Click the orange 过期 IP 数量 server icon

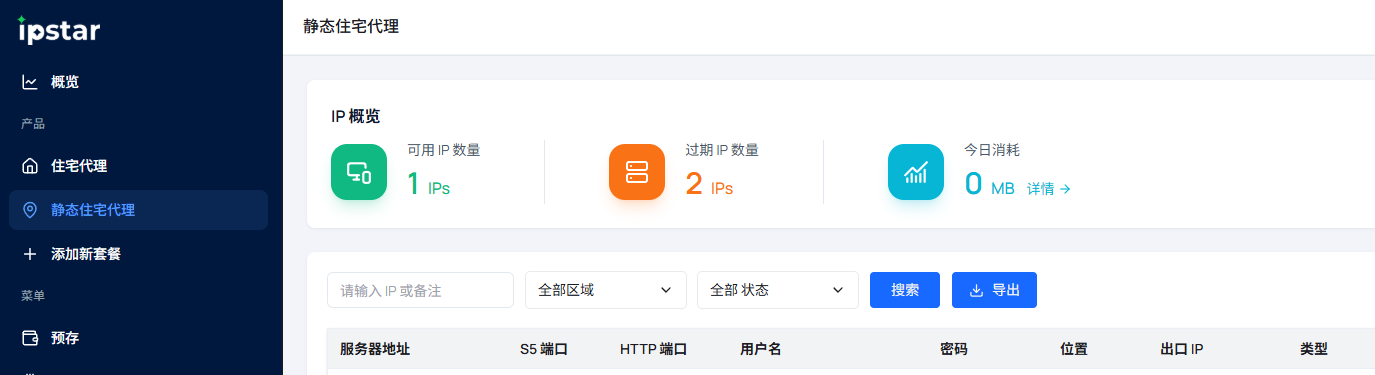(637, 172)
